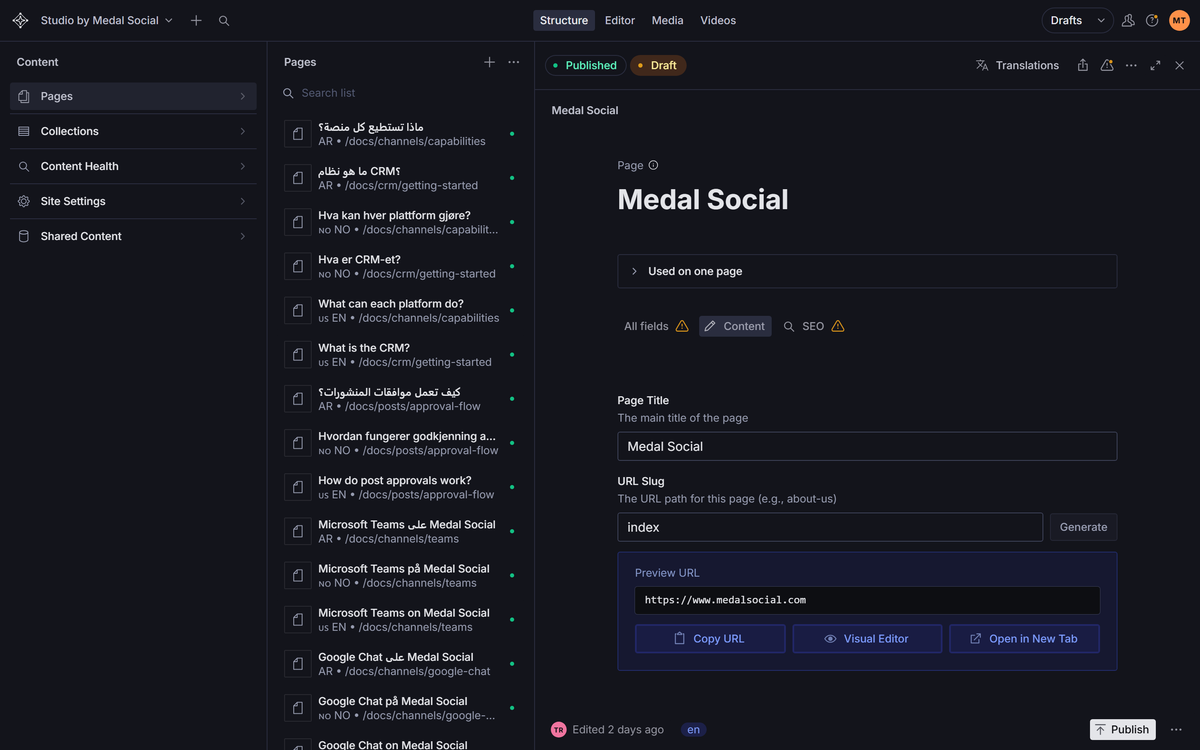The width and height of the screenshot is (1200, 750).
Task: Click the TR editor avatar in footer
Action: [559, 730]
